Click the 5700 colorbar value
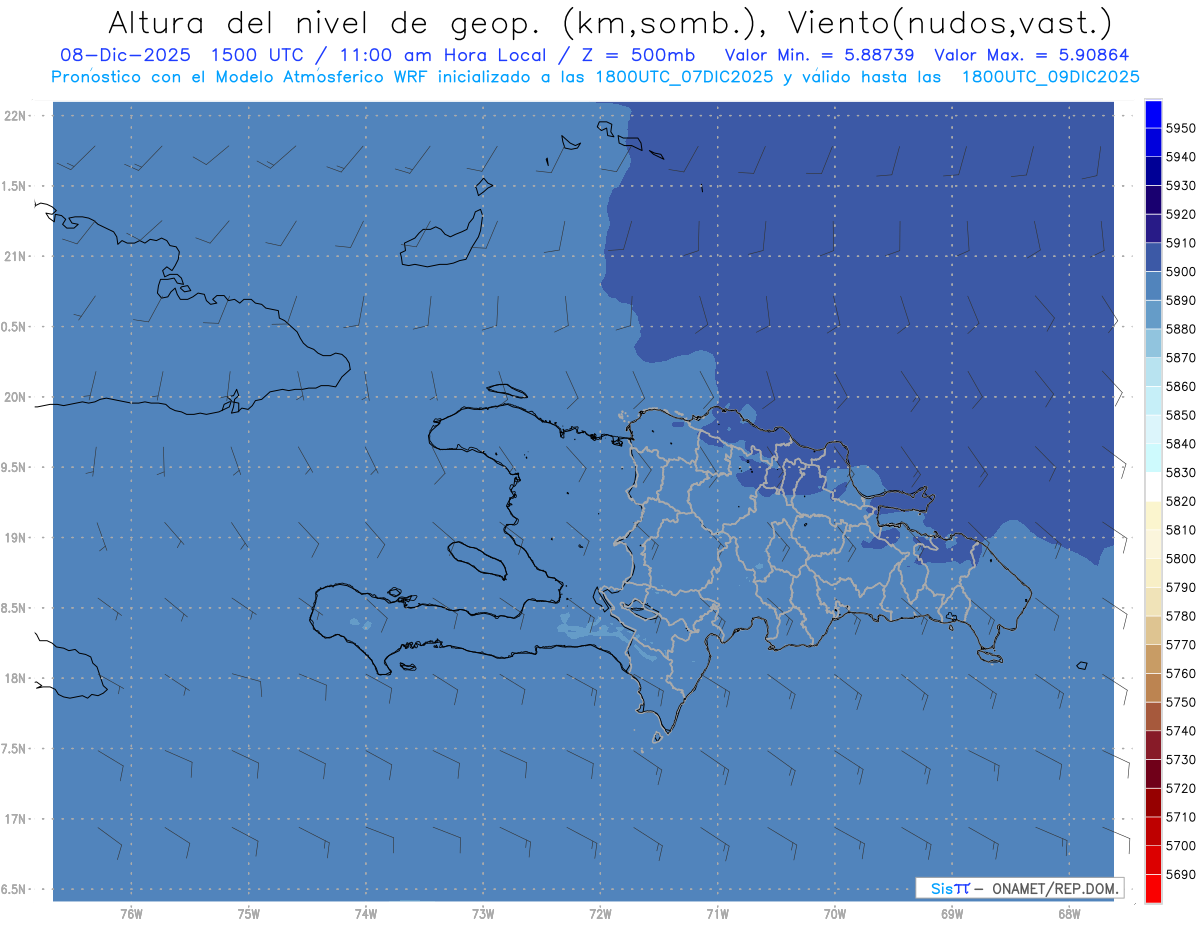Screen dimensions: 1200x927 pos(1180,845)
